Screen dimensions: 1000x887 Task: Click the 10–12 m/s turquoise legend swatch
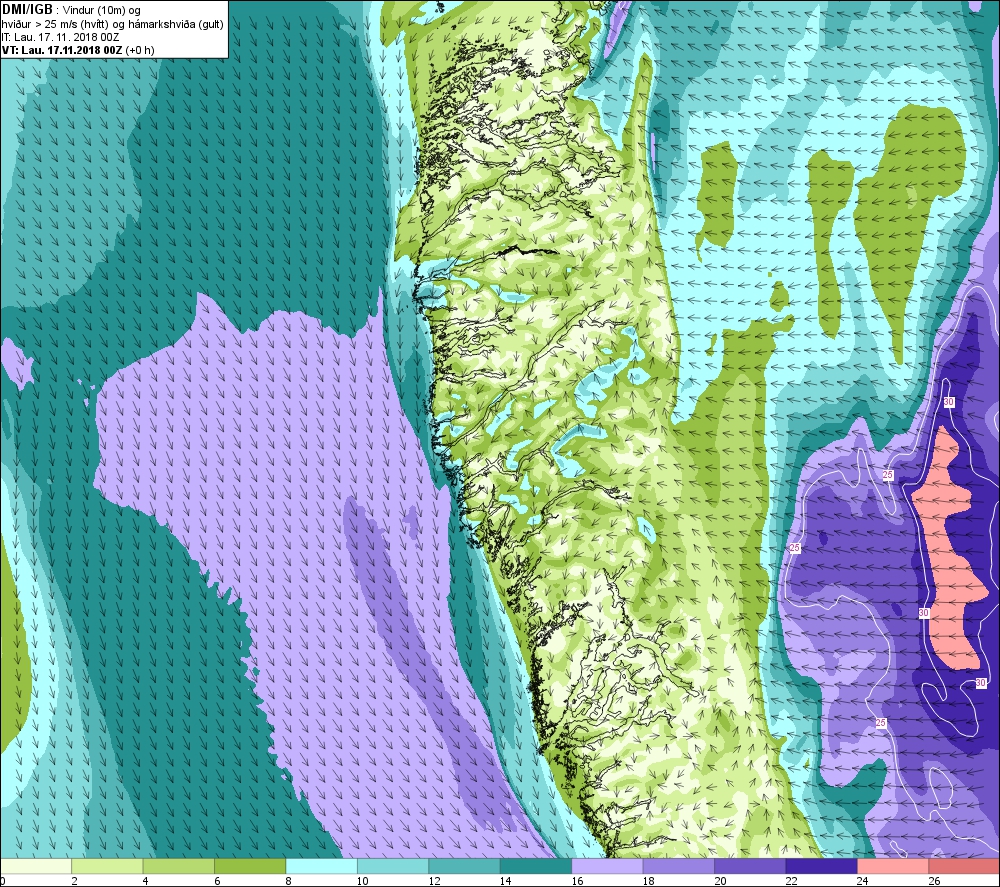393,866
